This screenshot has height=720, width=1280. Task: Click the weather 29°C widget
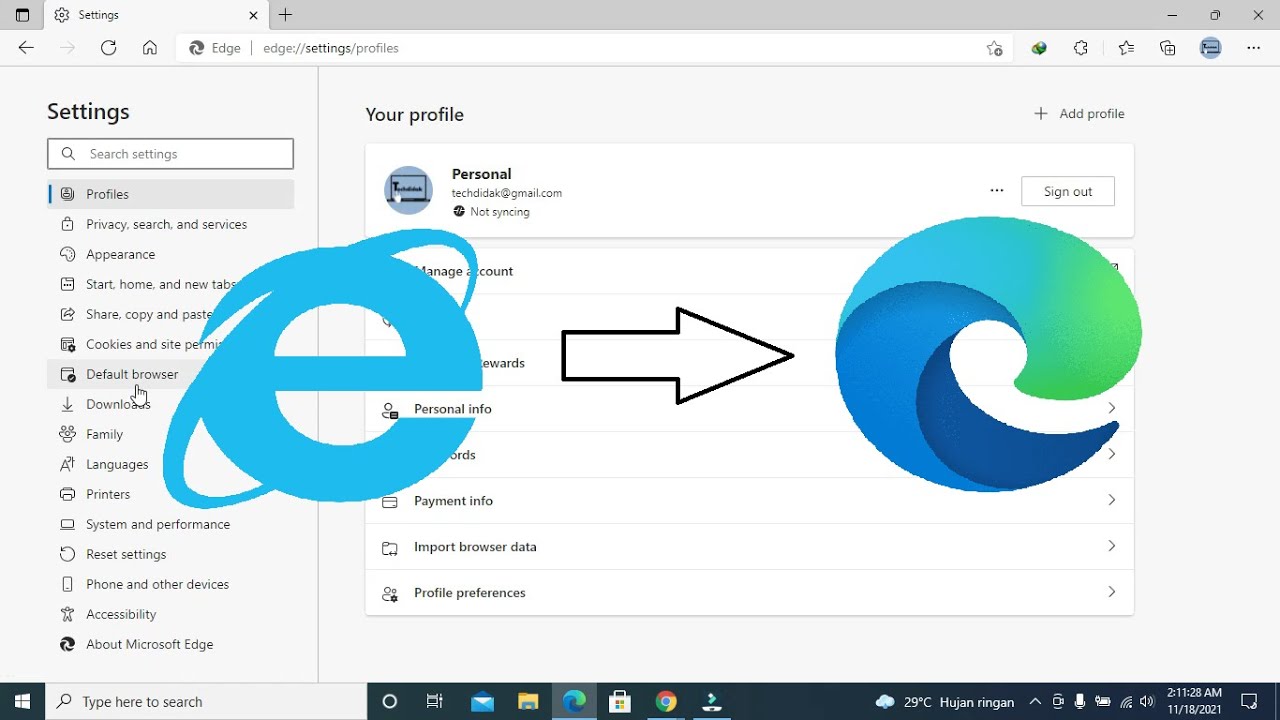pyautogui.click(x=944, y=701)
